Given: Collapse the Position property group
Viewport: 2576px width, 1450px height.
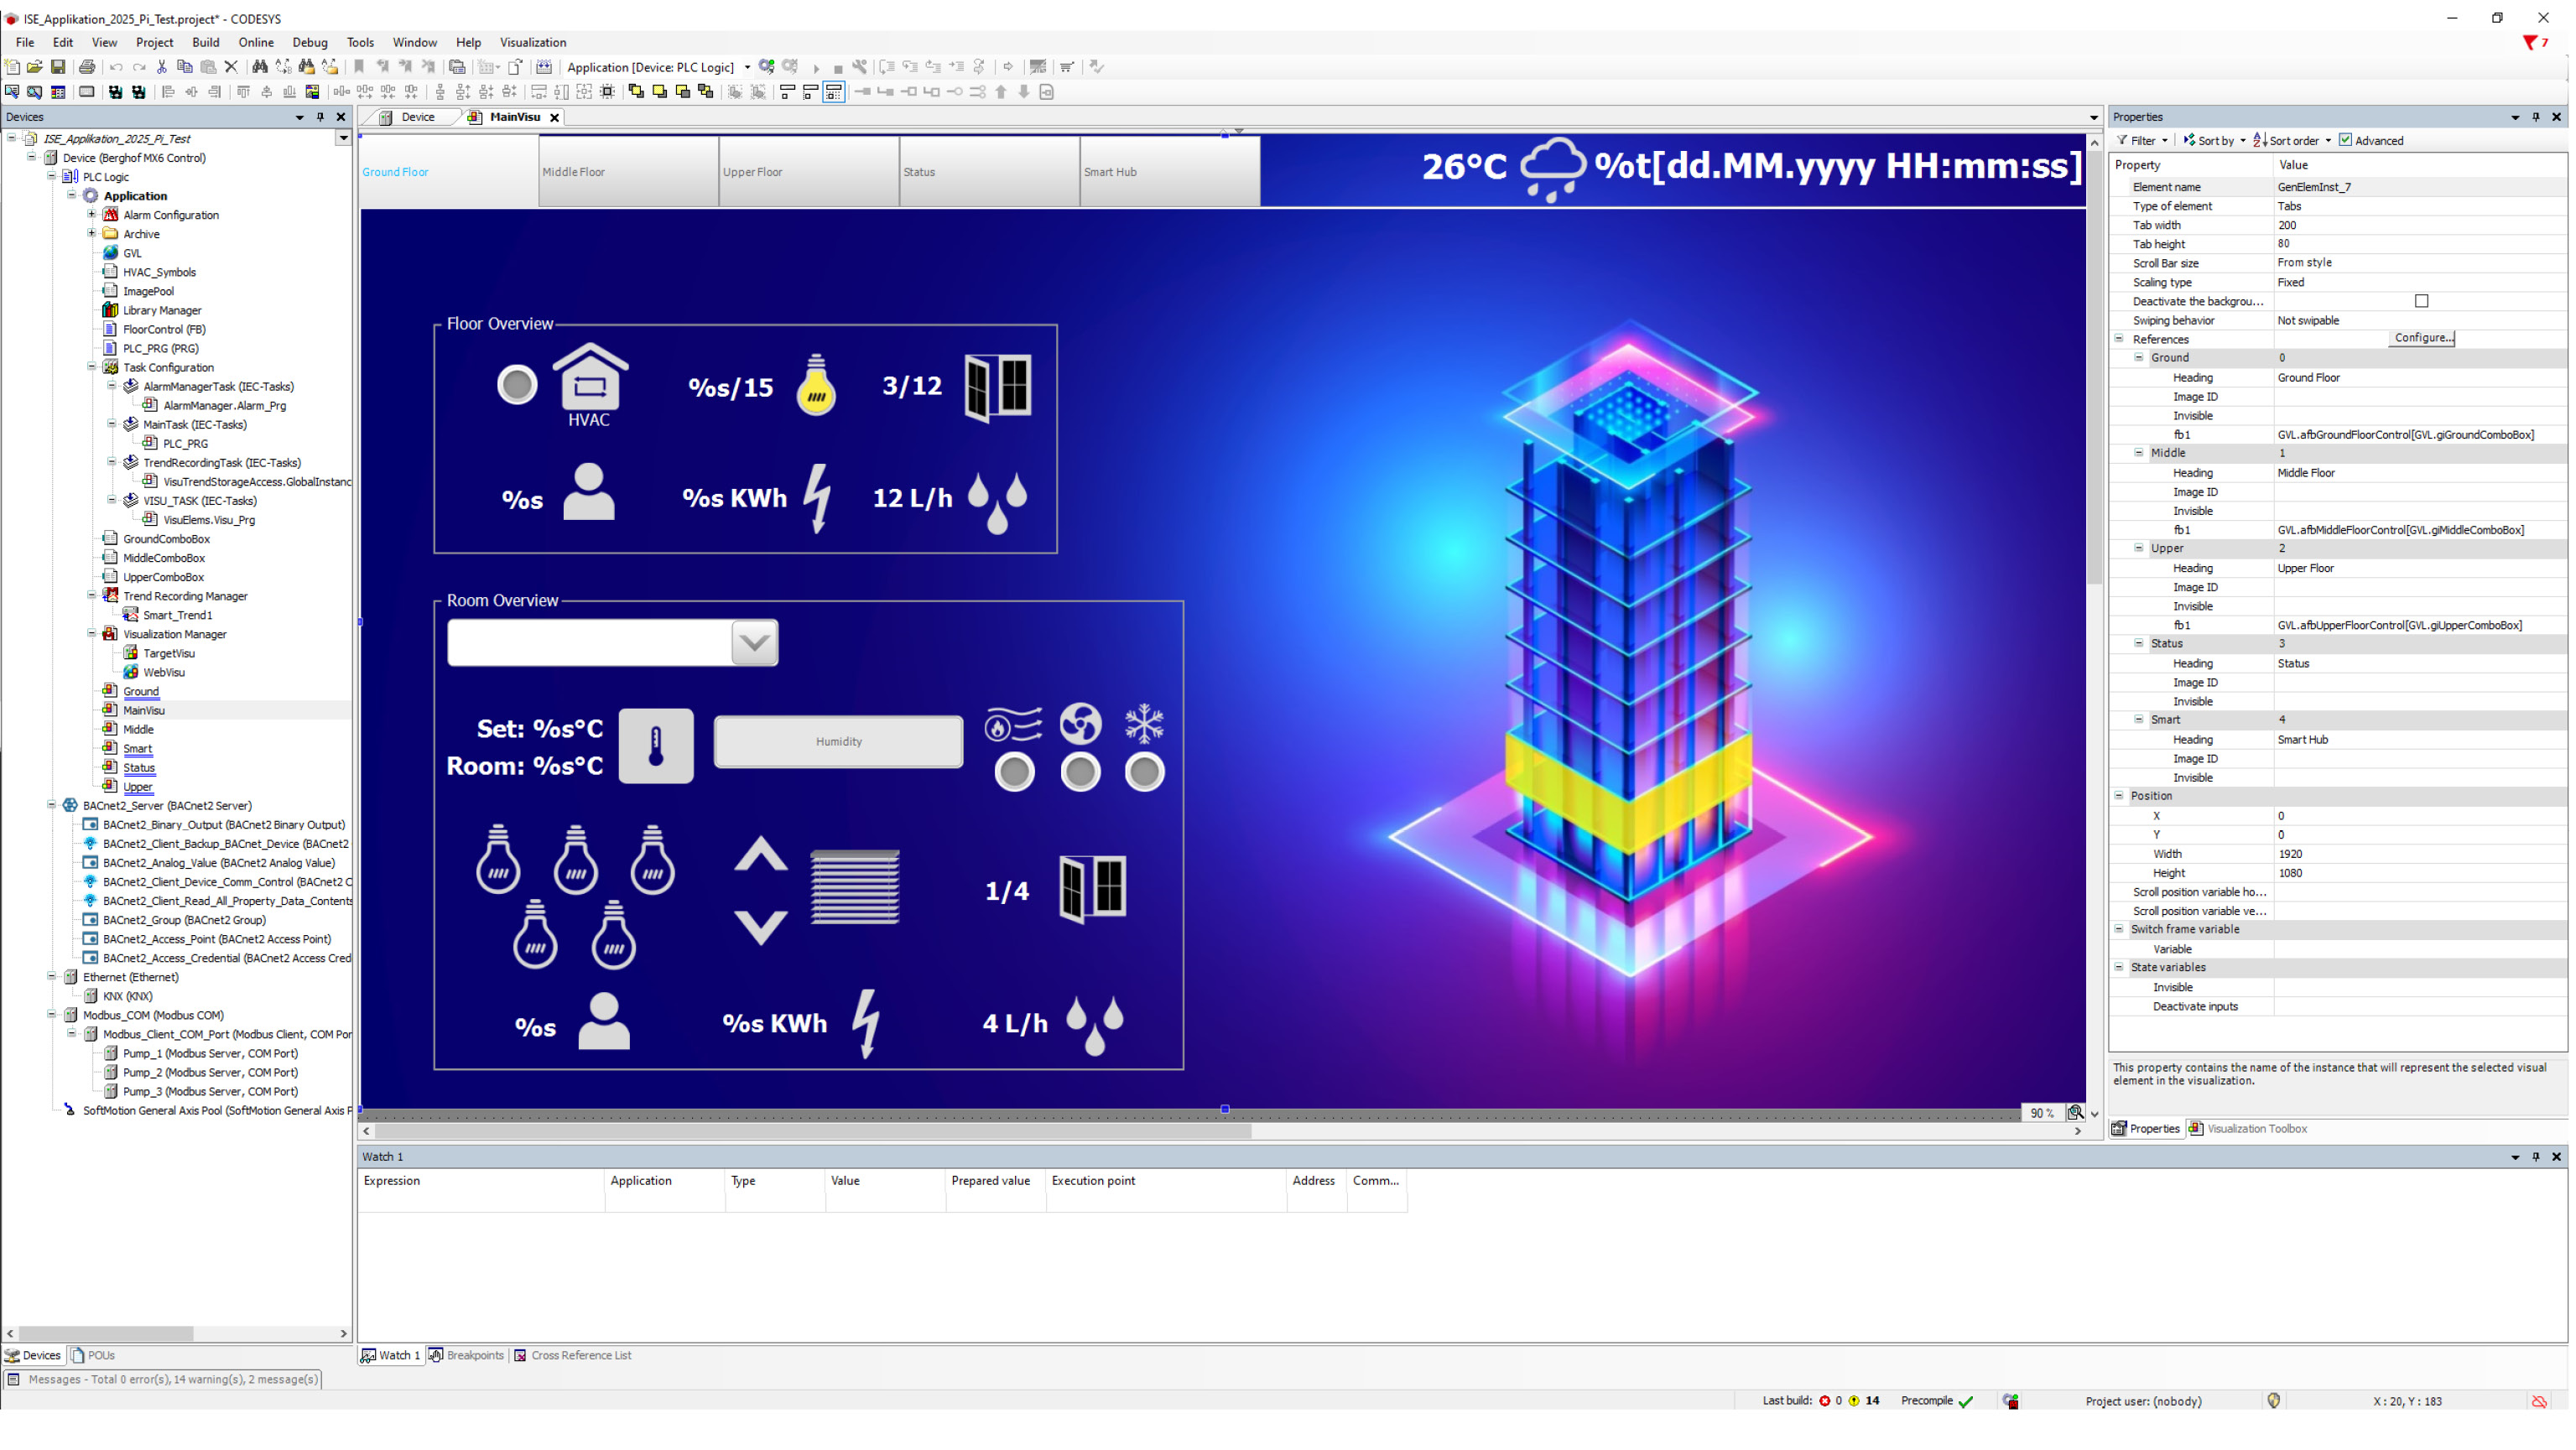Looking at the screenshot, I should point(2119,796).
